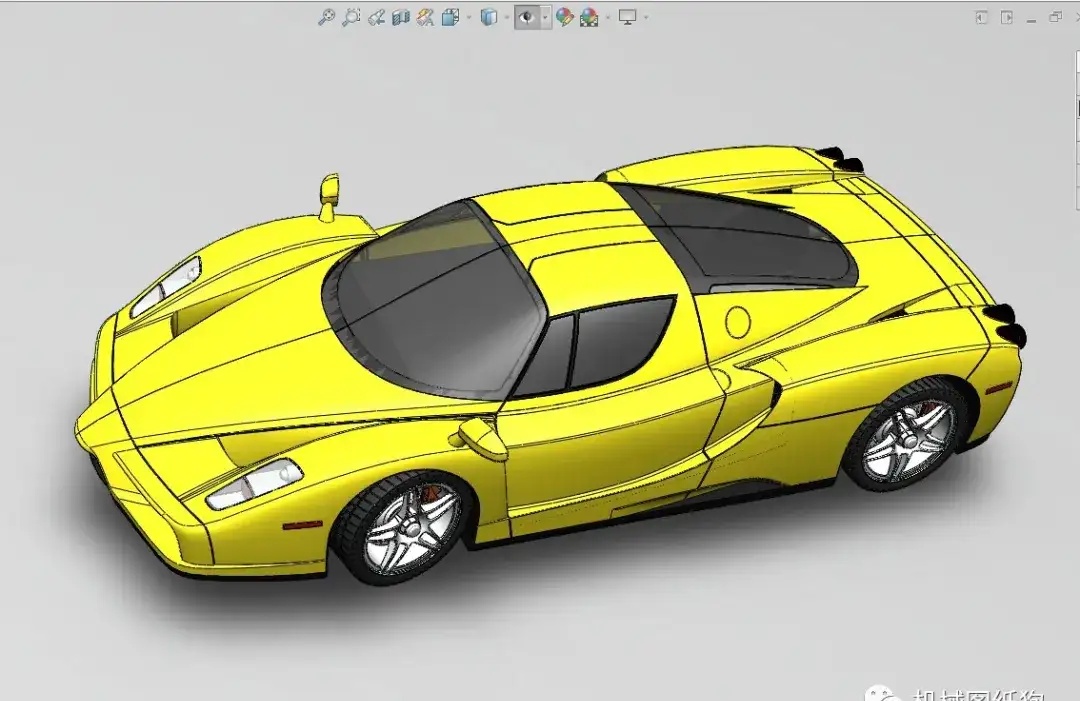
Task: Expand the View Orientation dropdown arrow
Action: click(469, 17)
